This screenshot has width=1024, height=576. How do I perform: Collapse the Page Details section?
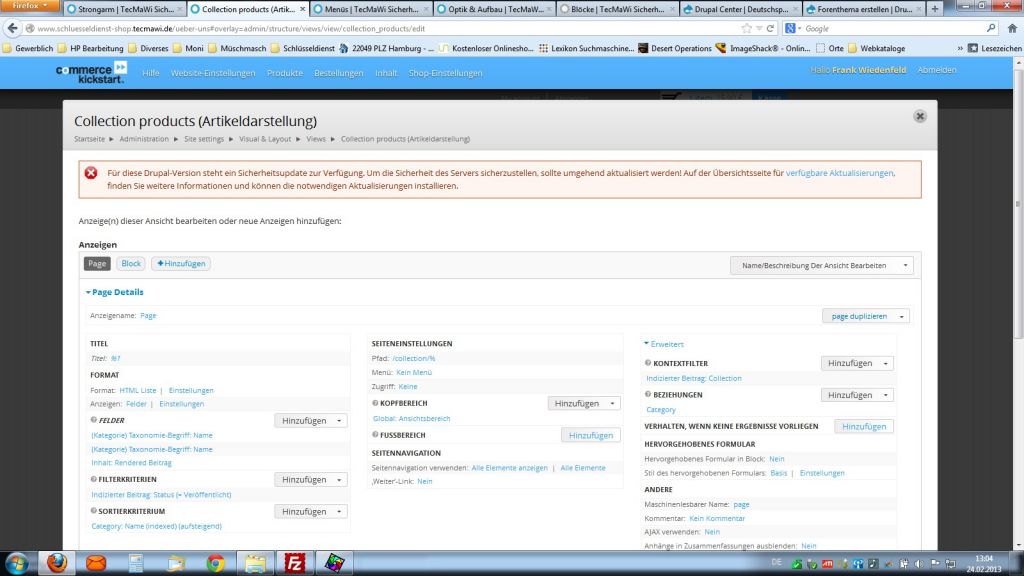(x=114, y=292)
